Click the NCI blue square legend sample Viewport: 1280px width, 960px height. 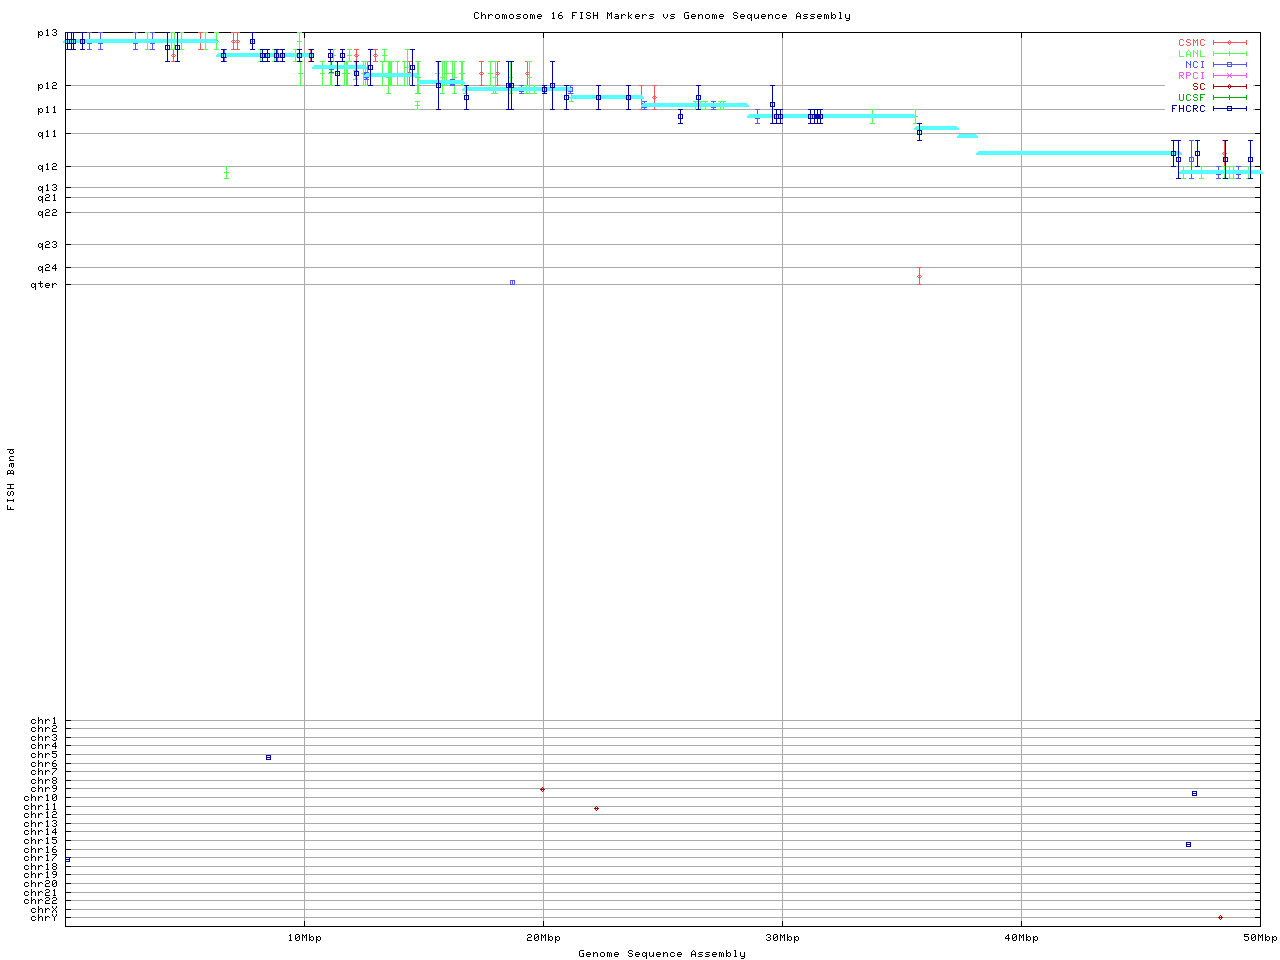tap(1229, 65)
